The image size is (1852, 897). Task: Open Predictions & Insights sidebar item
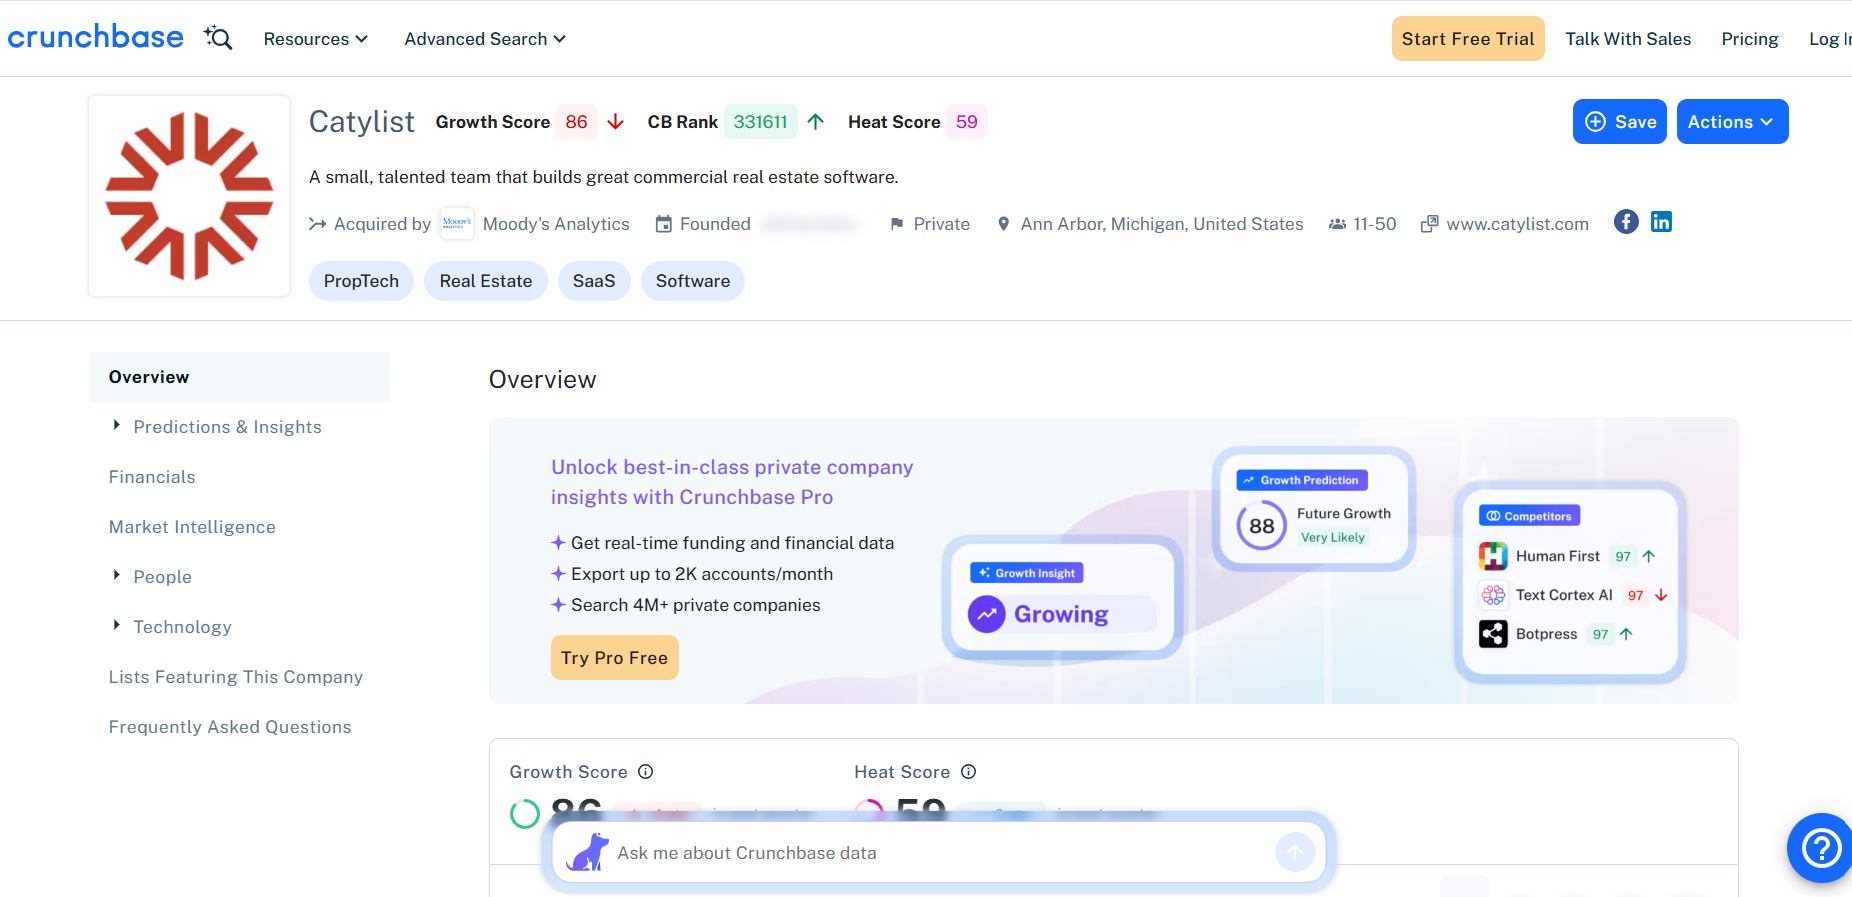(x=227, y=427)
